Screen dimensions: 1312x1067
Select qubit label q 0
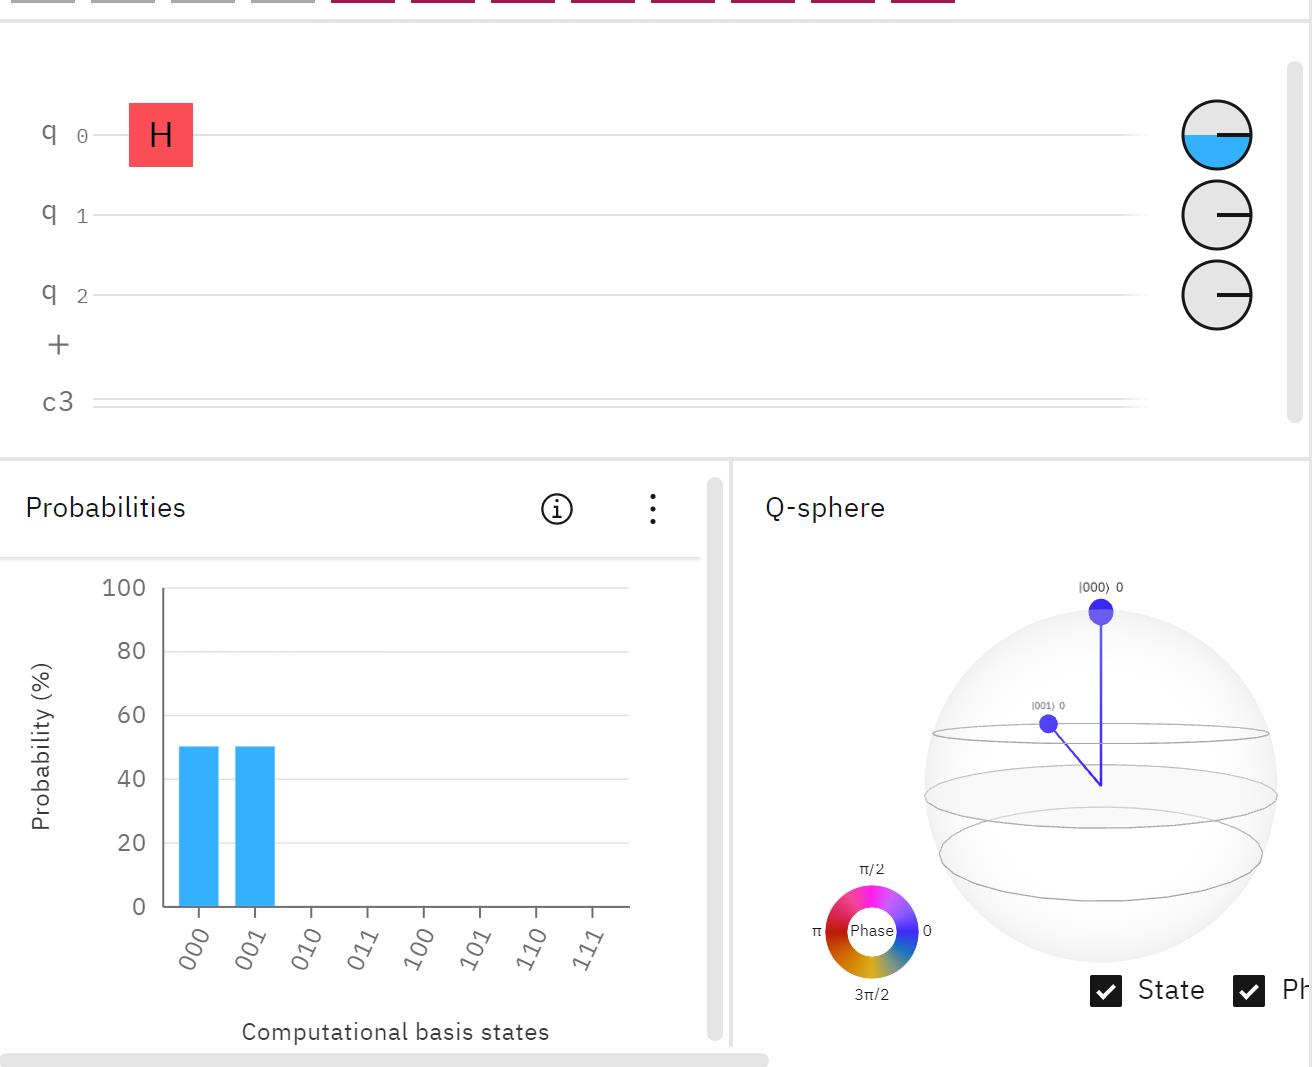pyautogui.click(x=65, y=134)
